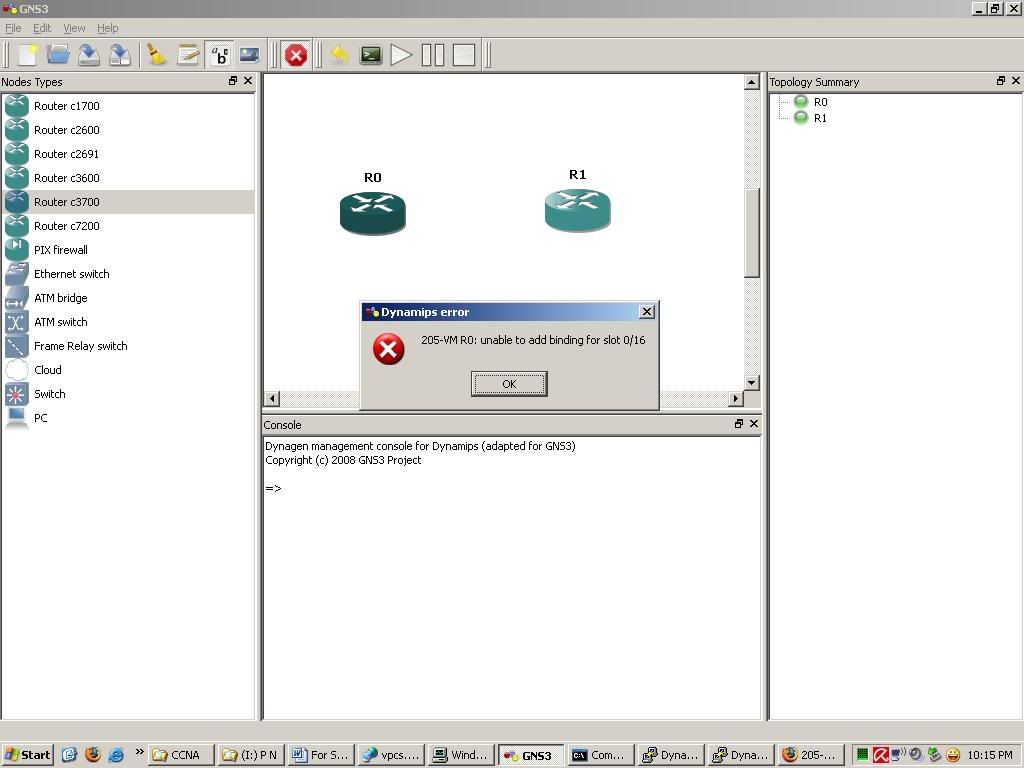Select Router c2600 node type

[x=128, y=130]
